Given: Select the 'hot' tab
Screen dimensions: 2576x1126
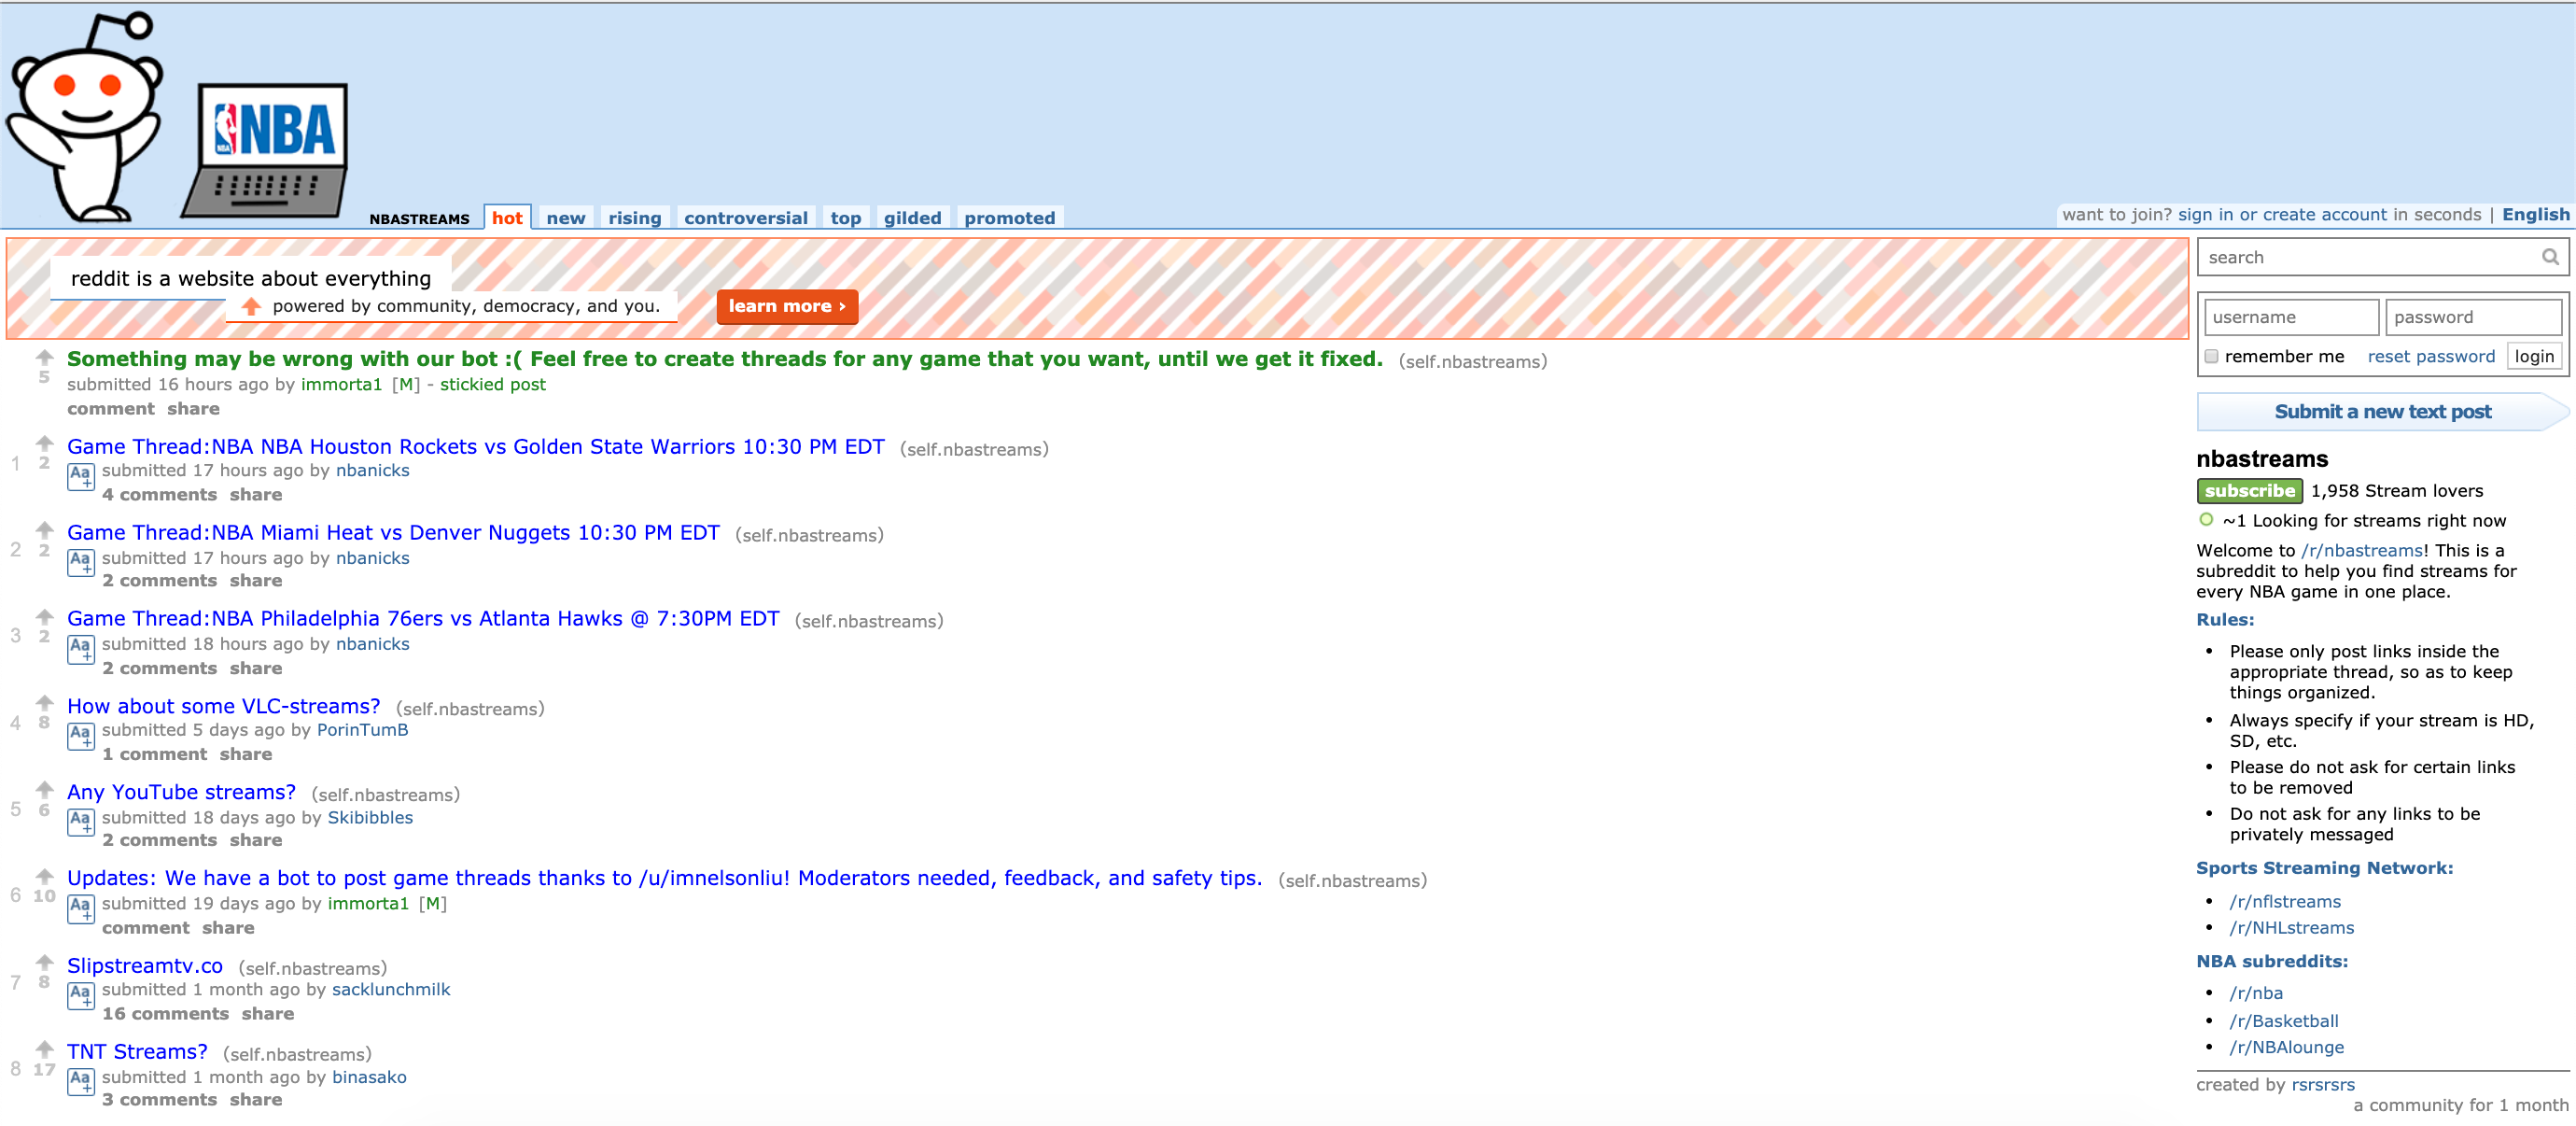Looking at the screenshot, I should (x=506, y=217).
